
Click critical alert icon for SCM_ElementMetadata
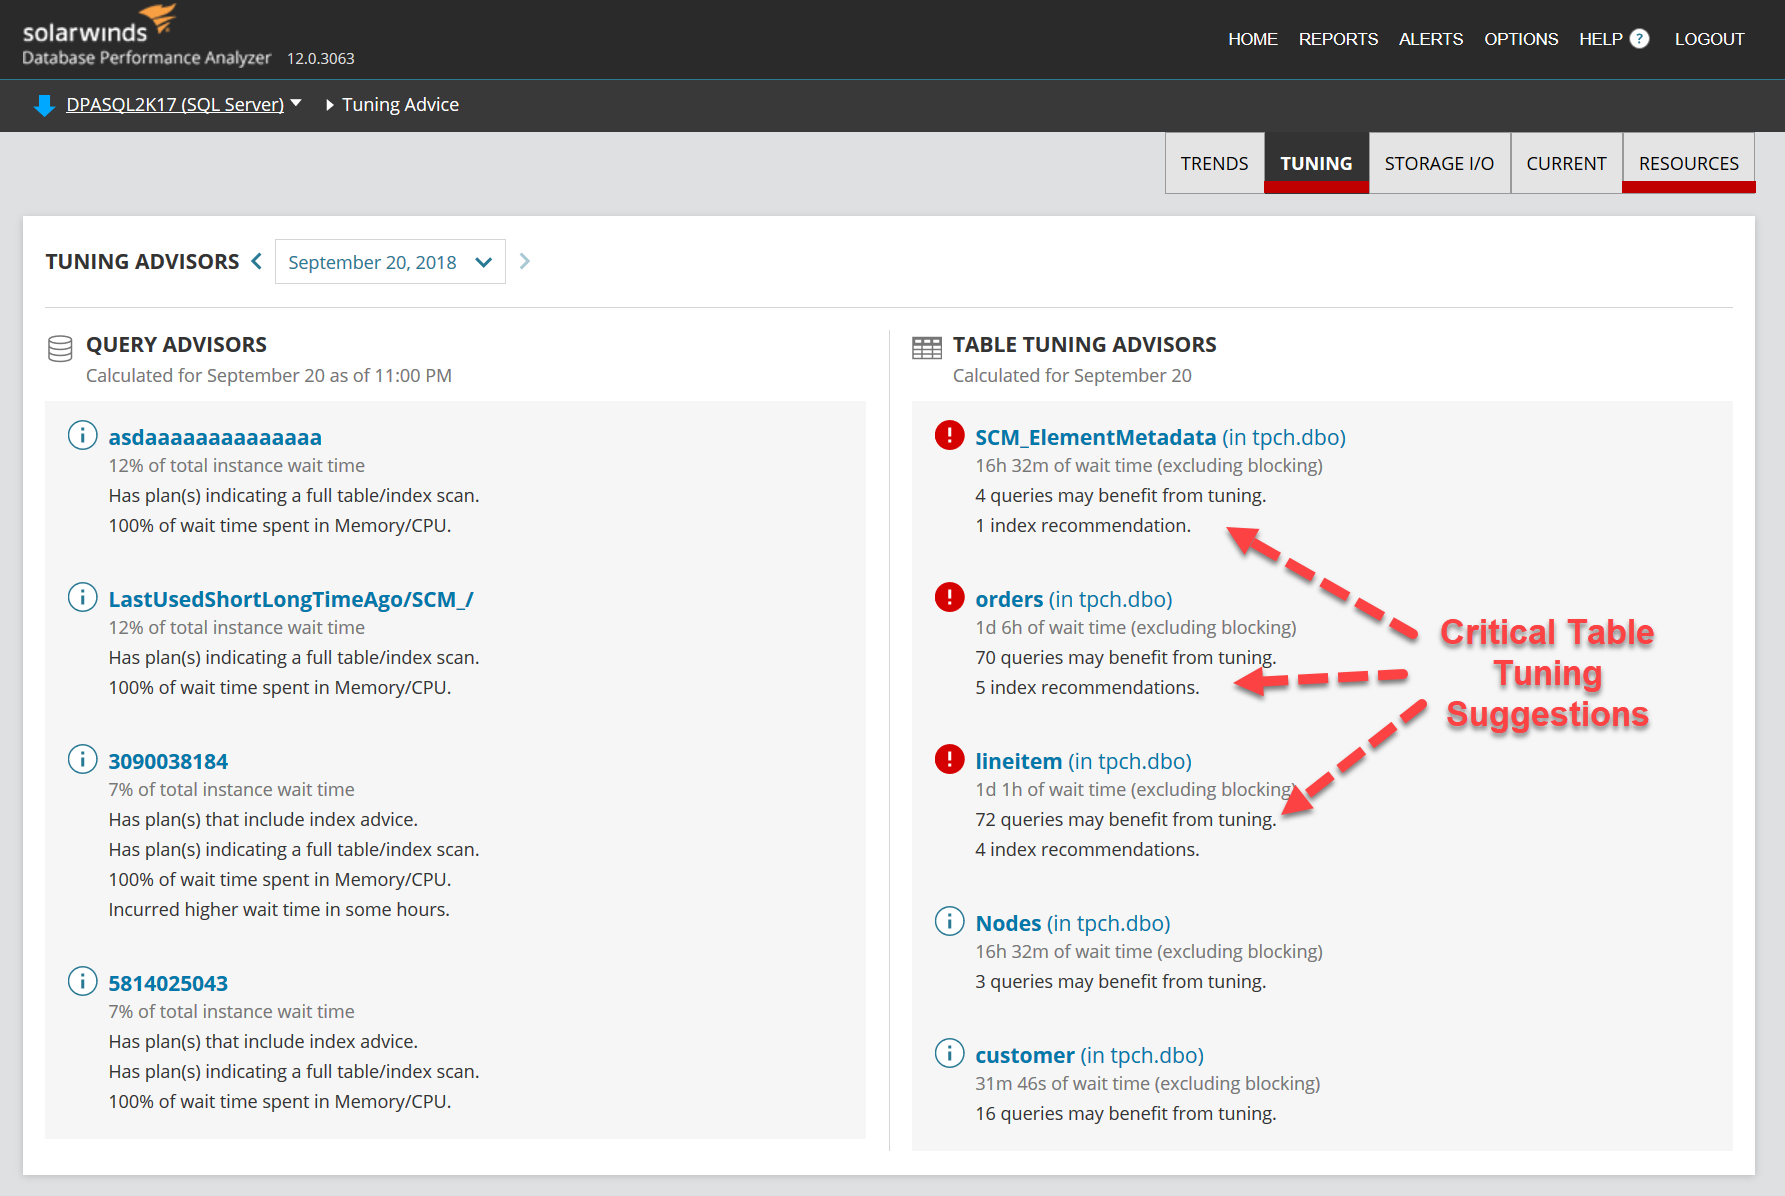coord(949,435)
